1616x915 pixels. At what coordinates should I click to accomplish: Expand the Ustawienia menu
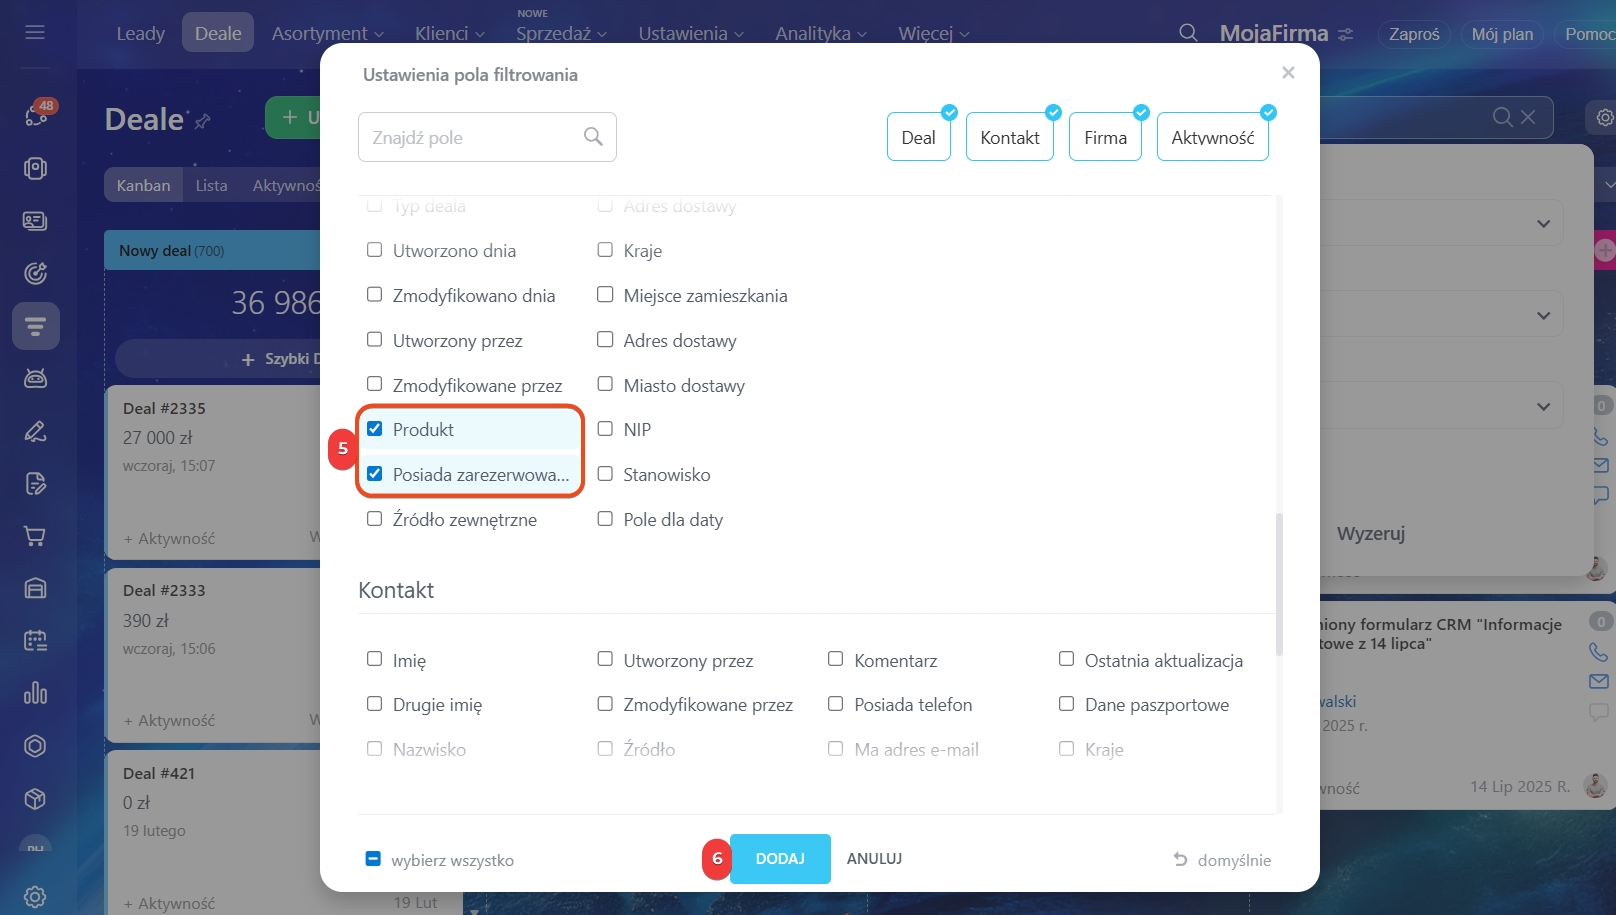click(691, 33)
